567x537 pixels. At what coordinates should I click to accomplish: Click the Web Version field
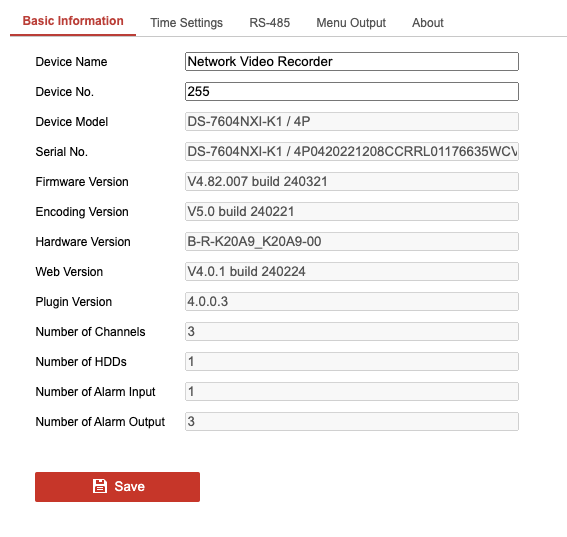tap(352, 272)
